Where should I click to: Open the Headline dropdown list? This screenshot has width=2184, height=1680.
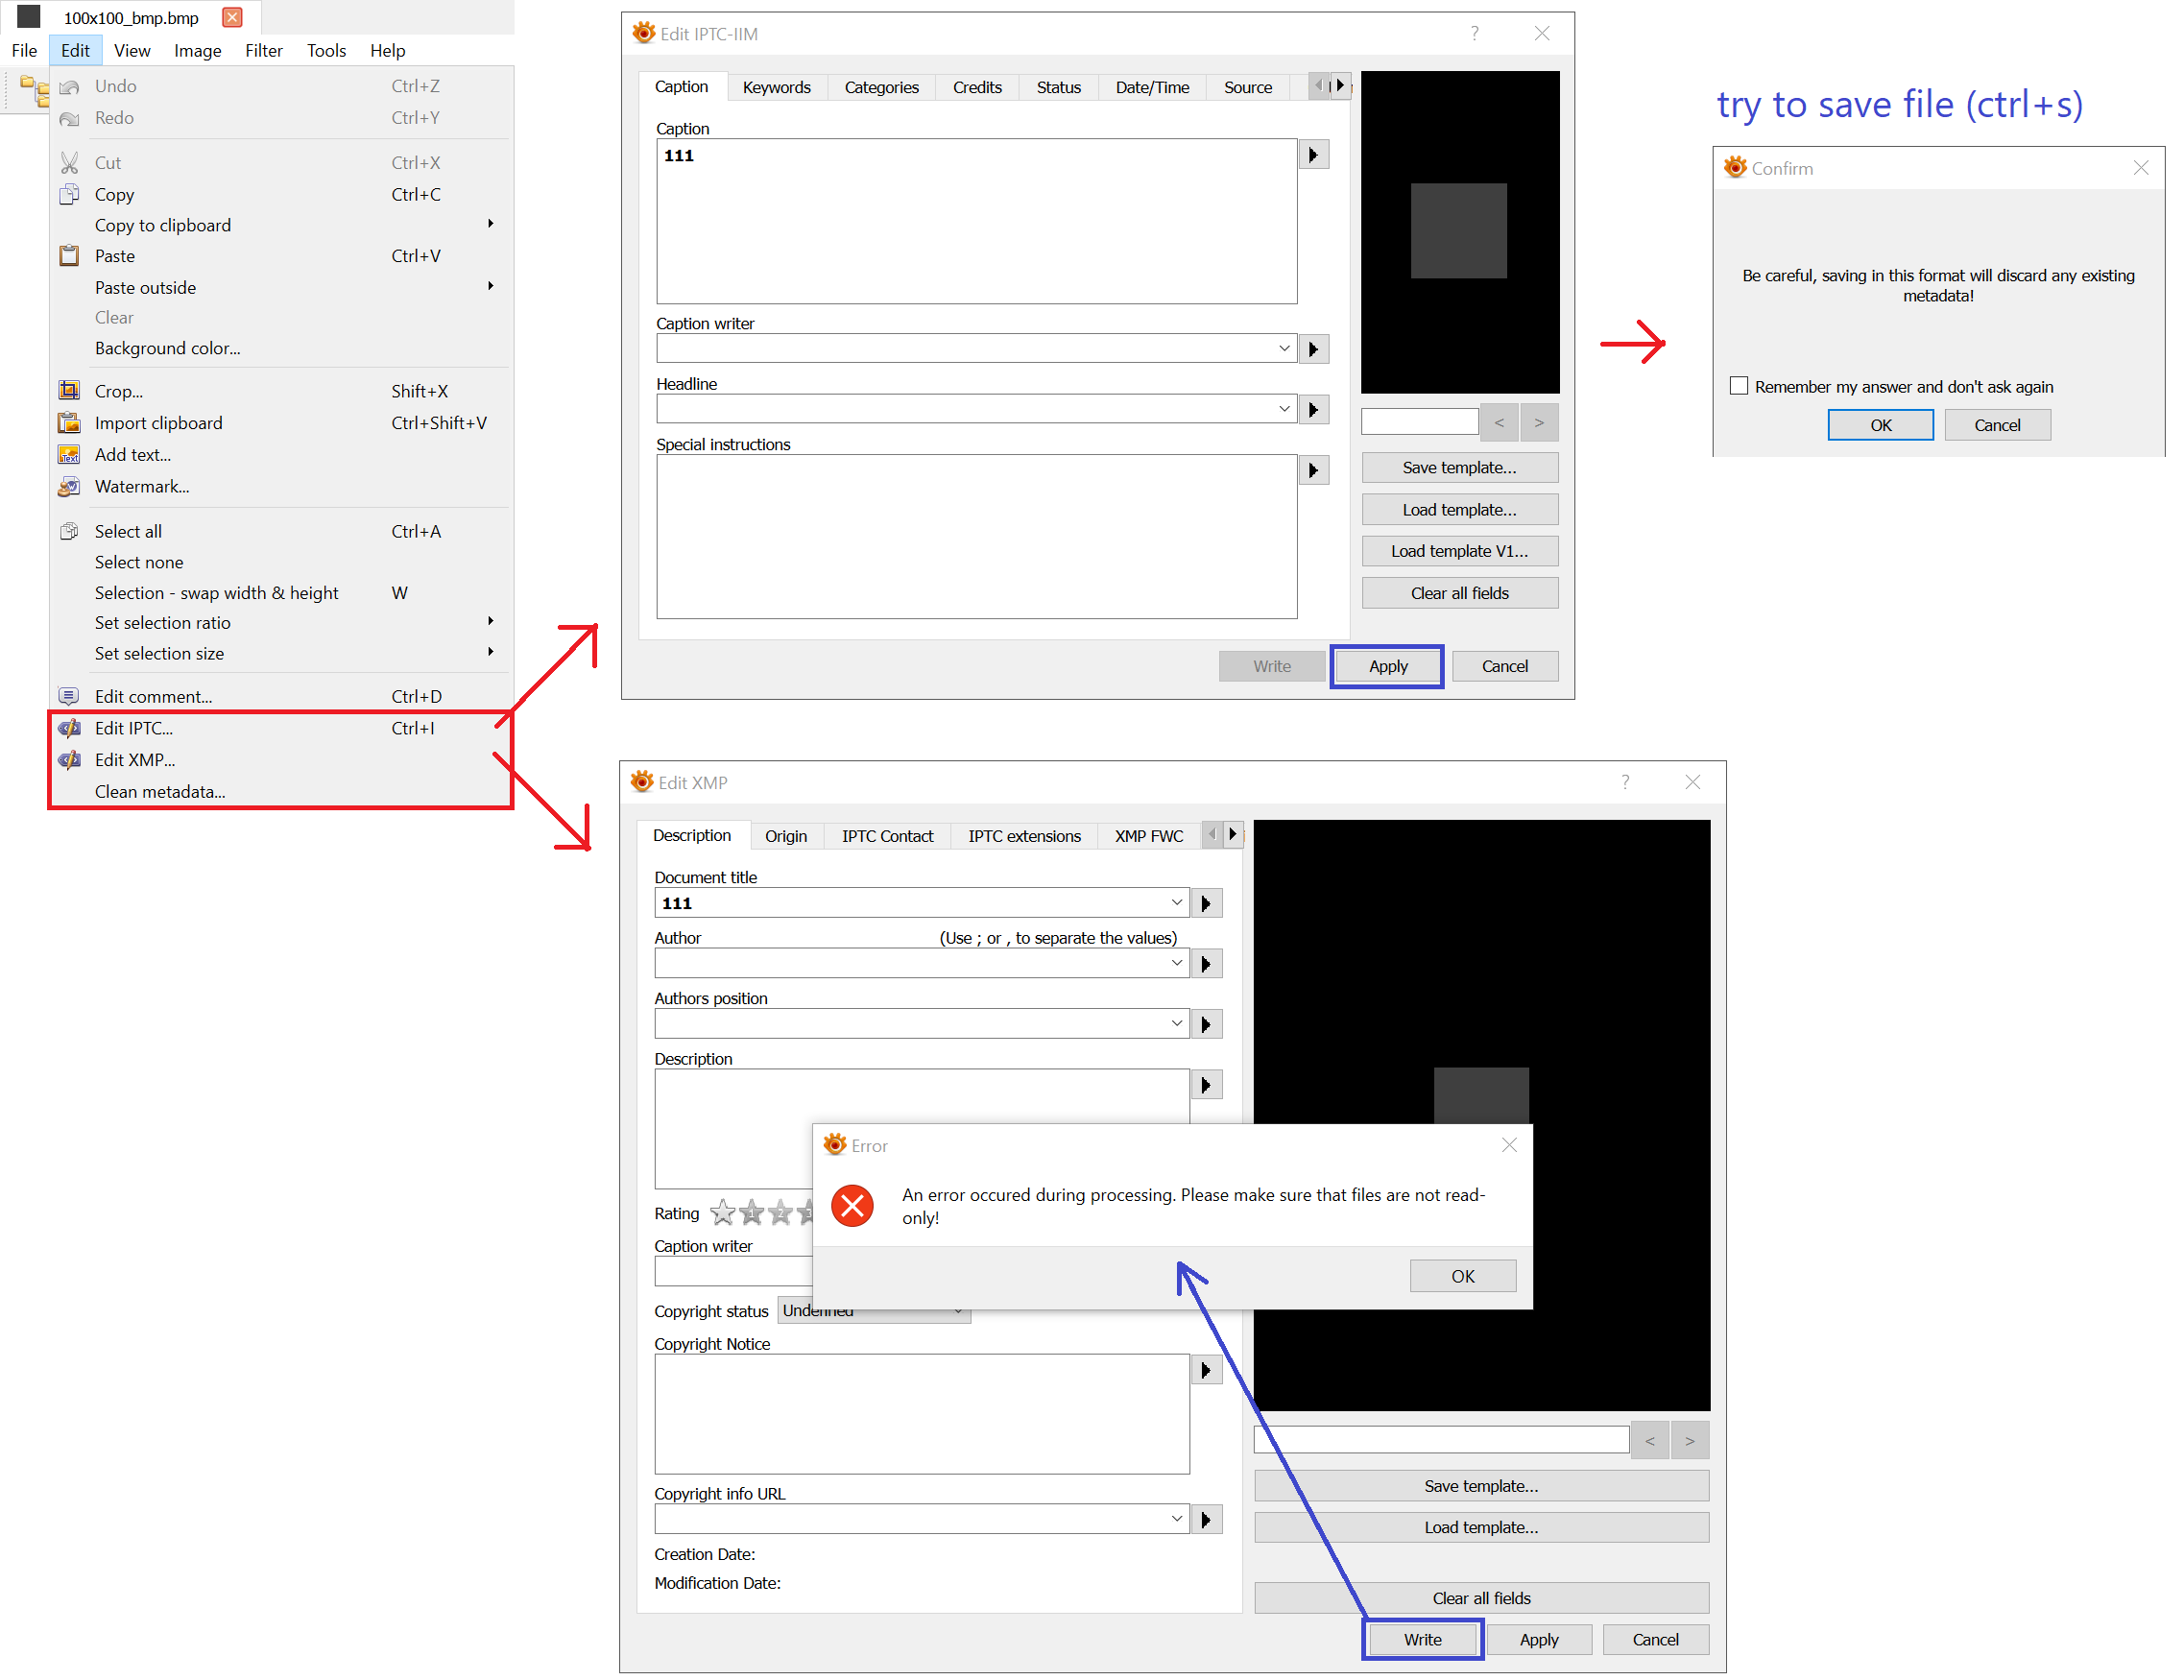(x=1284, y=408)
